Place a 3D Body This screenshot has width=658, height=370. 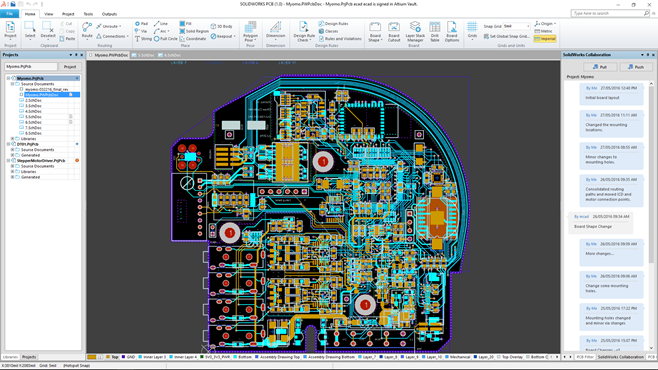221,26
